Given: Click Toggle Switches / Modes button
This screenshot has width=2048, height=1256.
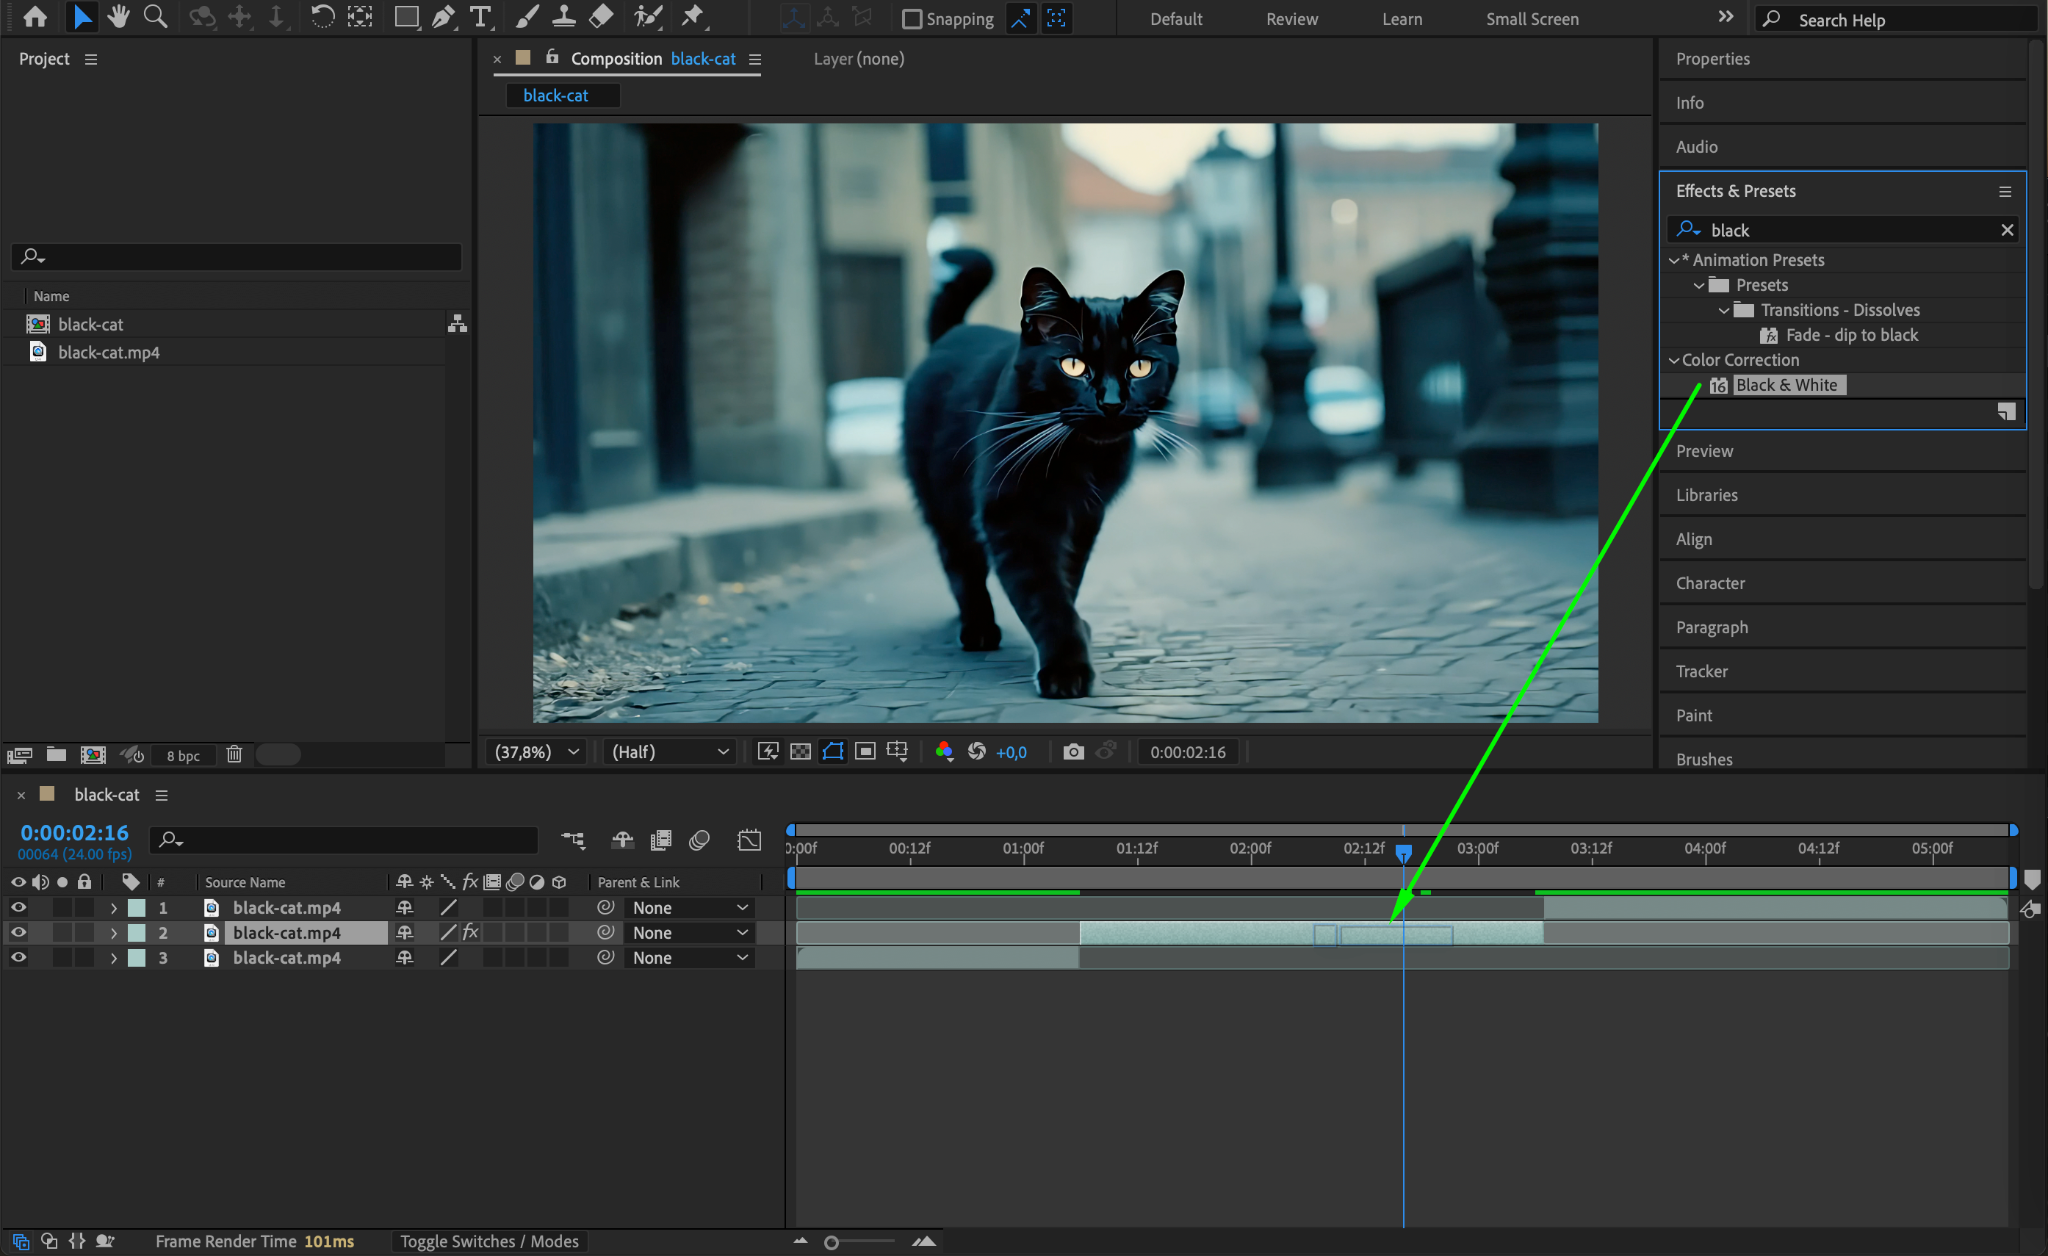Looking at the screenshot, I should click(x=489, y=1241).
